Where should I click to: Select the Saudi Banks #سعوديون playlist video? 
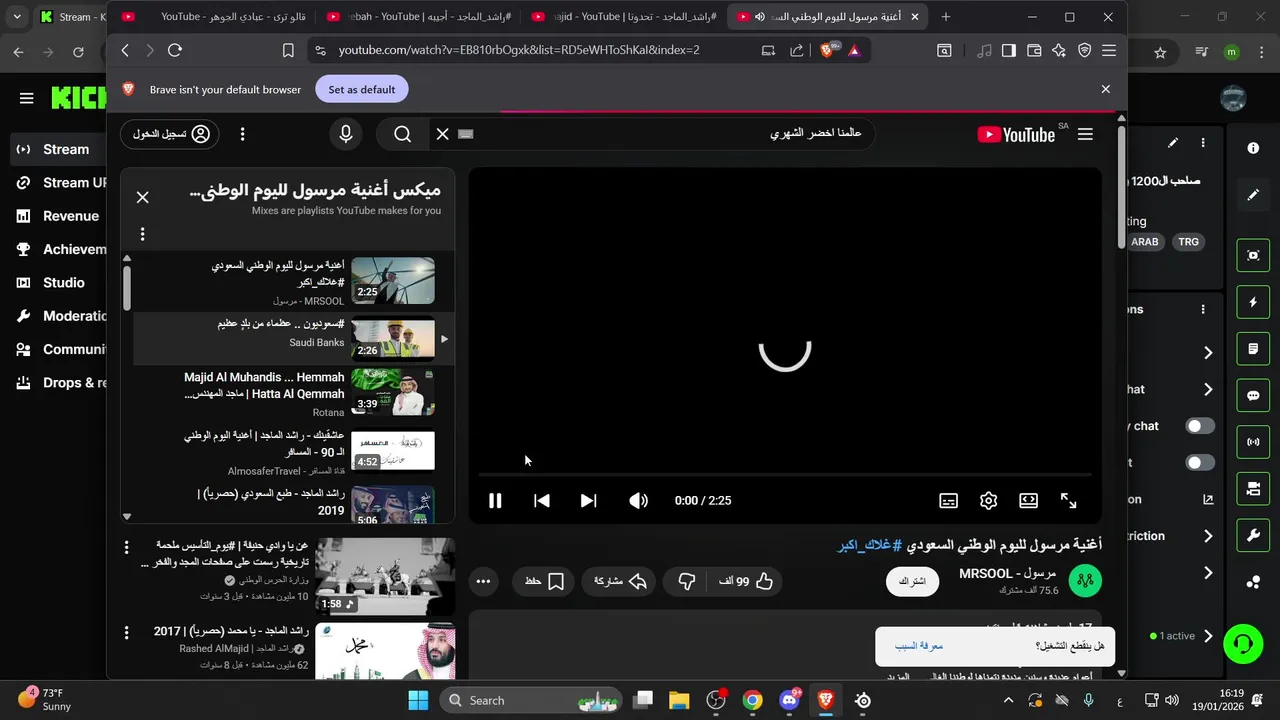click(x=293, y=338)
